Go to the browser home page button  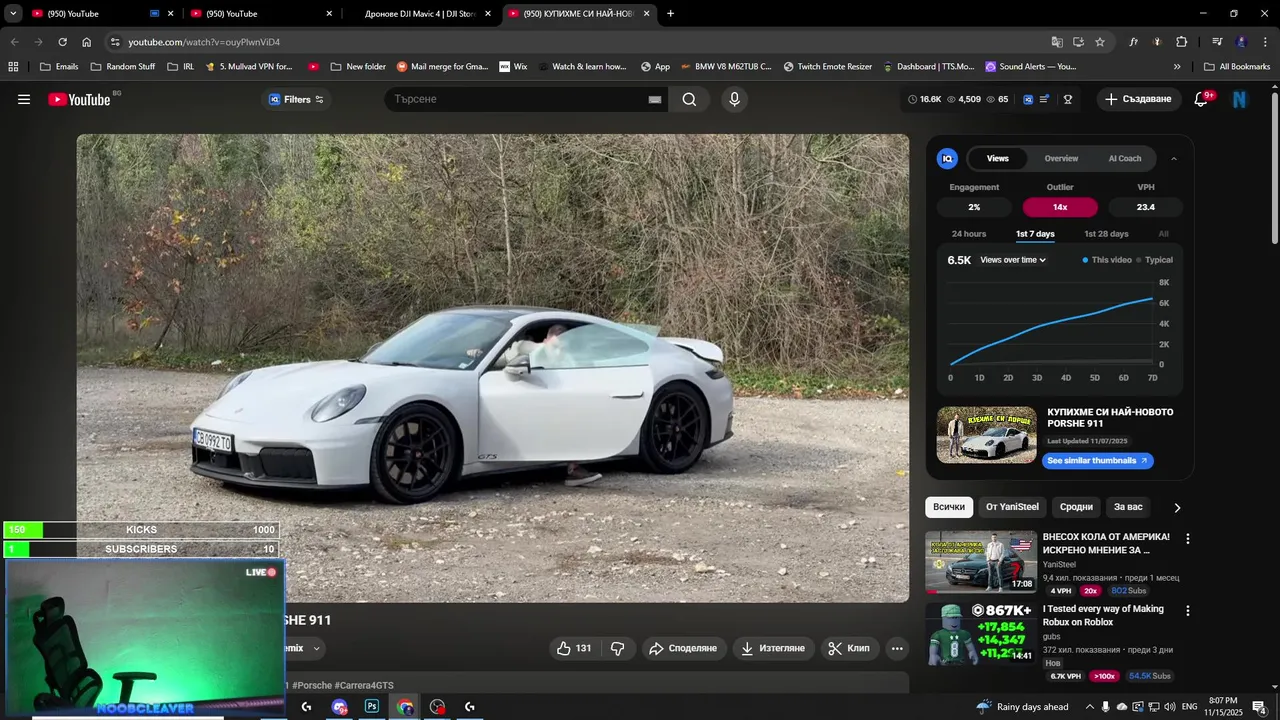point(87,42)
